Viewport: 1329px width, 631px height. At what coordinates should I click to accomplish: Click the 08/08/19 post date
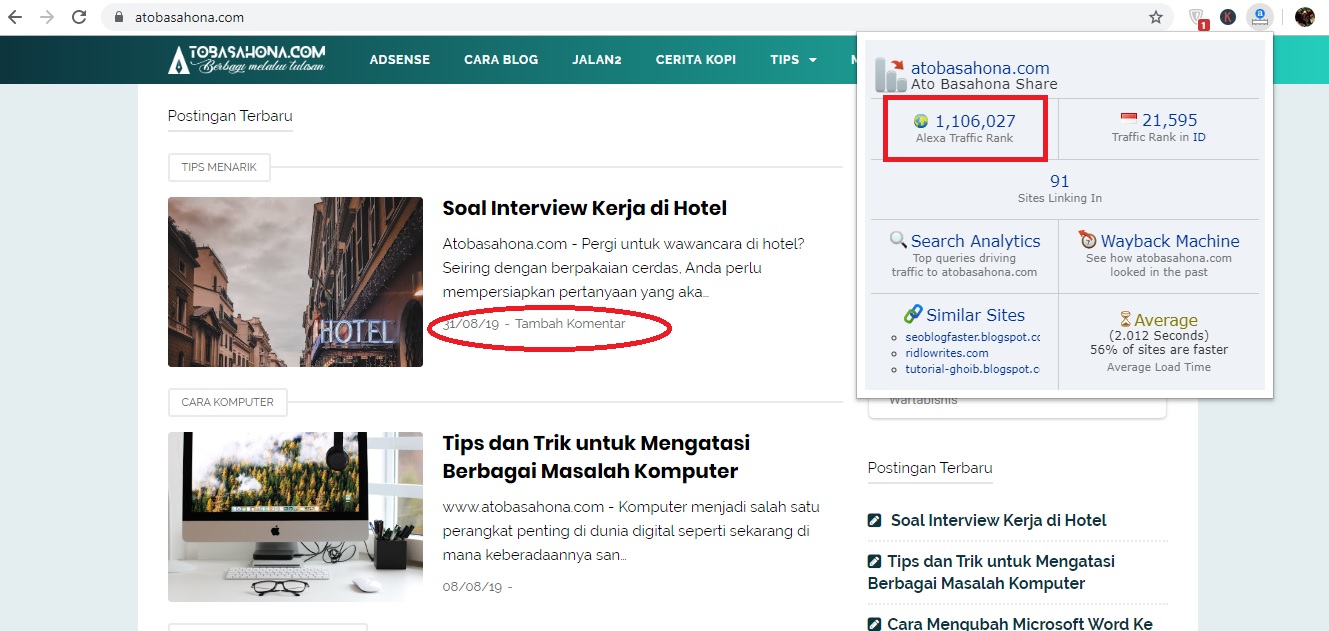coord(472,586)
